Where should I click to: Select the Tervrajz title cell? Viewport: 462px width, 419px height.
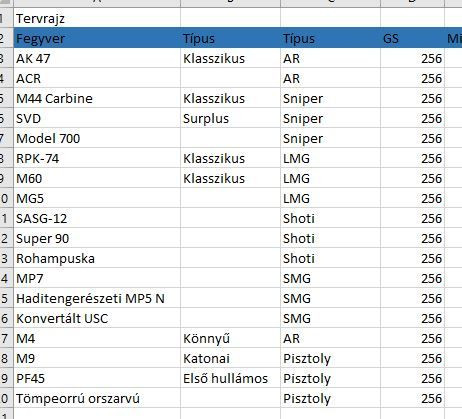[97, 18]
